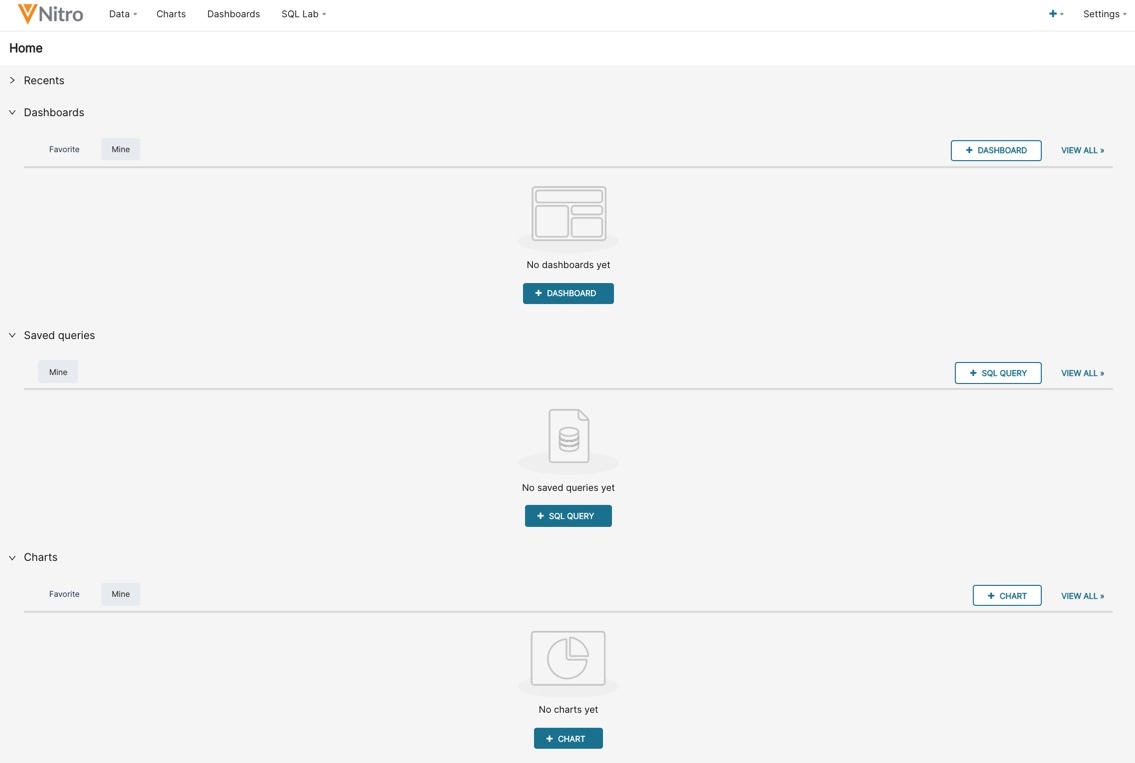The image size is (1135, 763).
Task: Go to Charts in the top navigation
Action: pyautogui.click(x=171, y=14)
